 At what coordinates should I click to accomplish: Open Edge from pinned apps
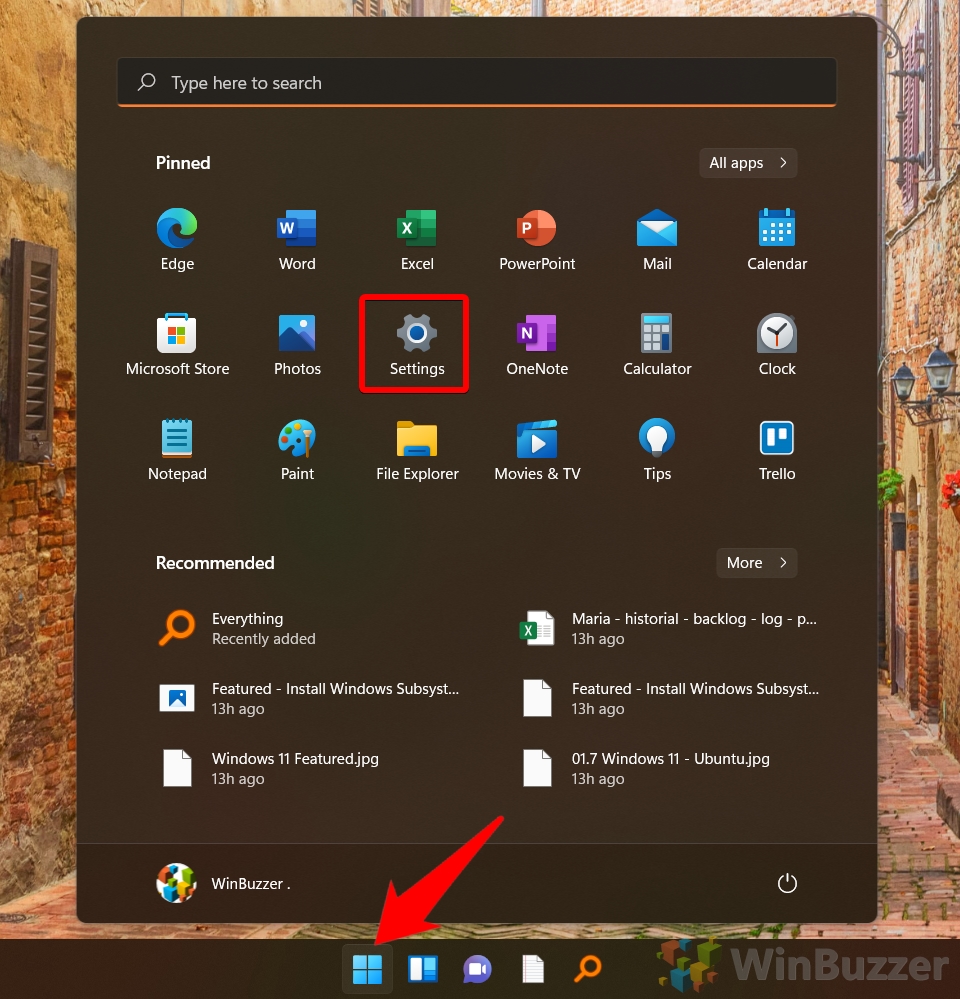(x=177, y=240)
